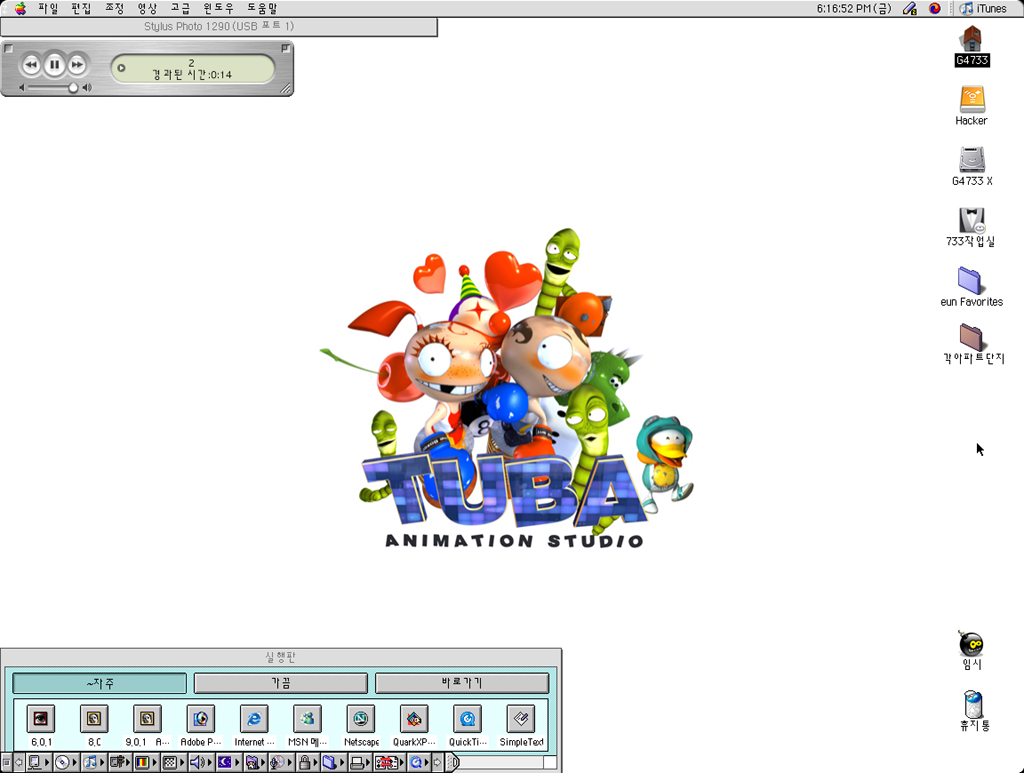1024x773 pixels.
Task: Select the 휴지통 trash icon
Action: click(971, 704)
